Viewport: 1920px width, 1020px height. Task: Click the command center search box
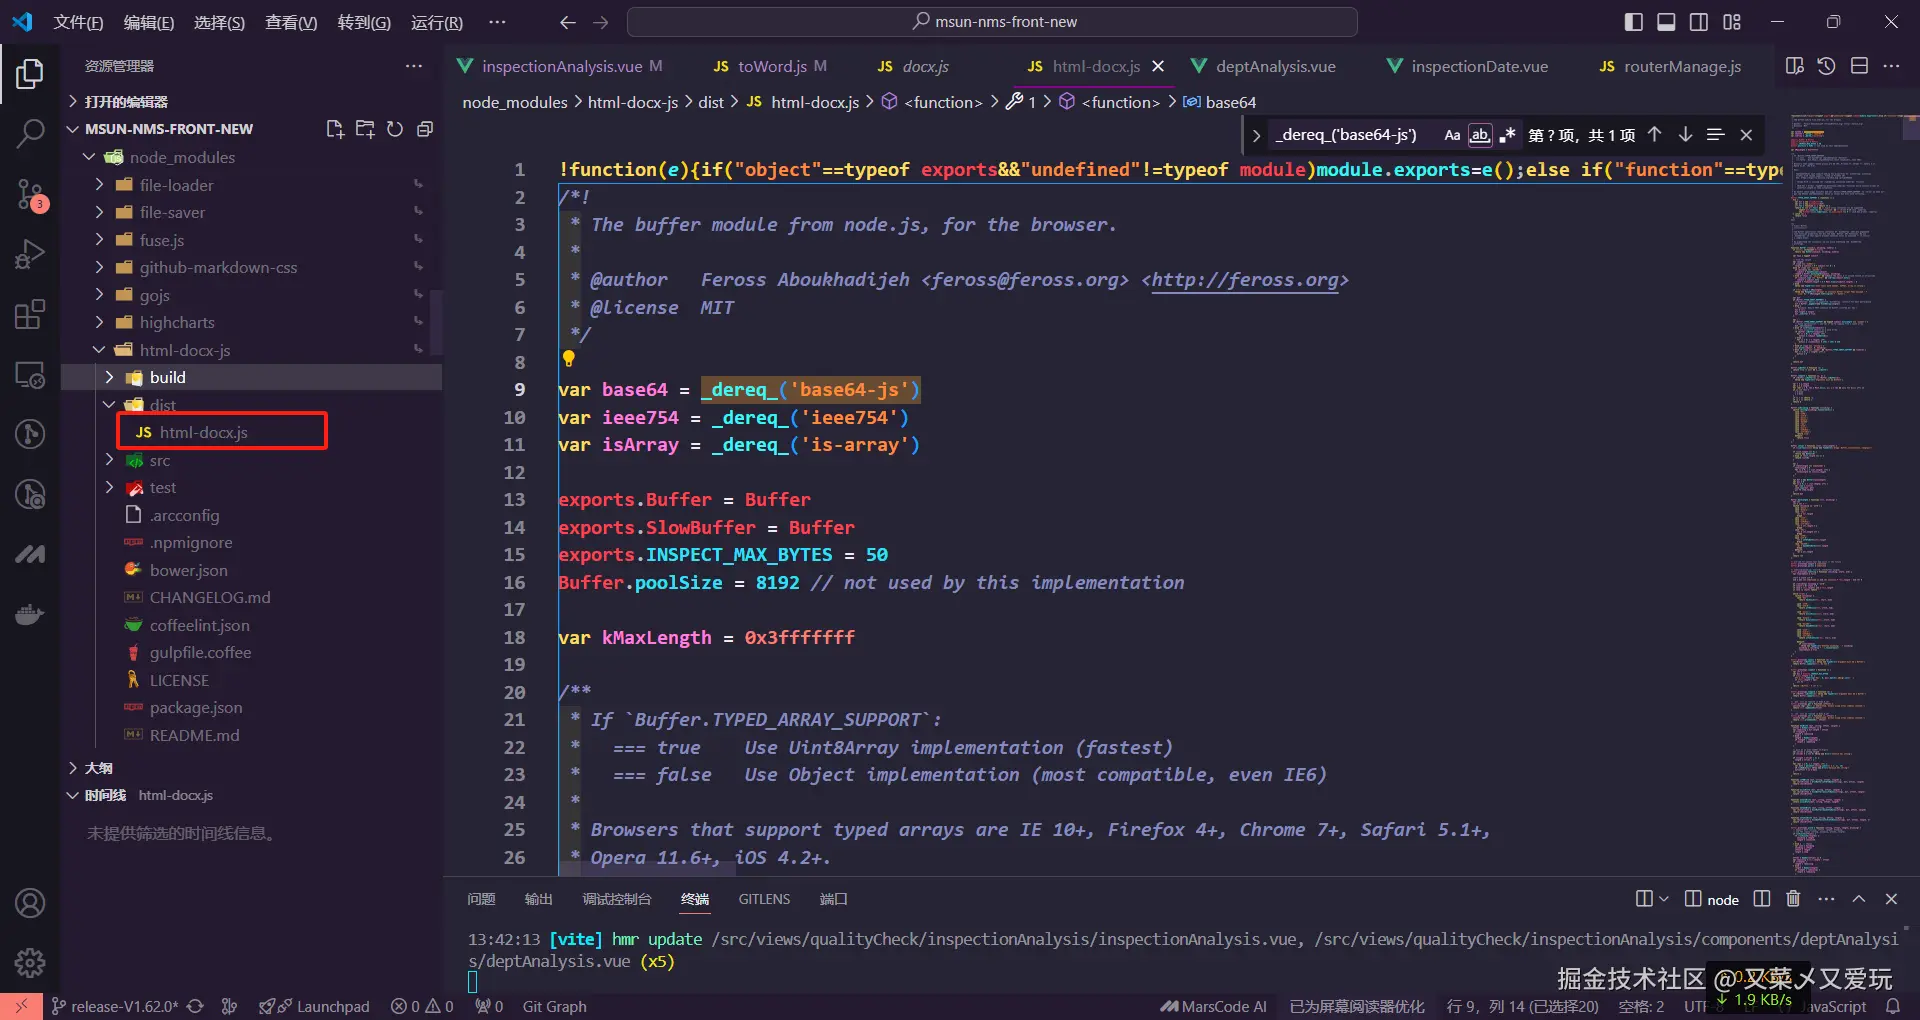click(x=992, y=22)
